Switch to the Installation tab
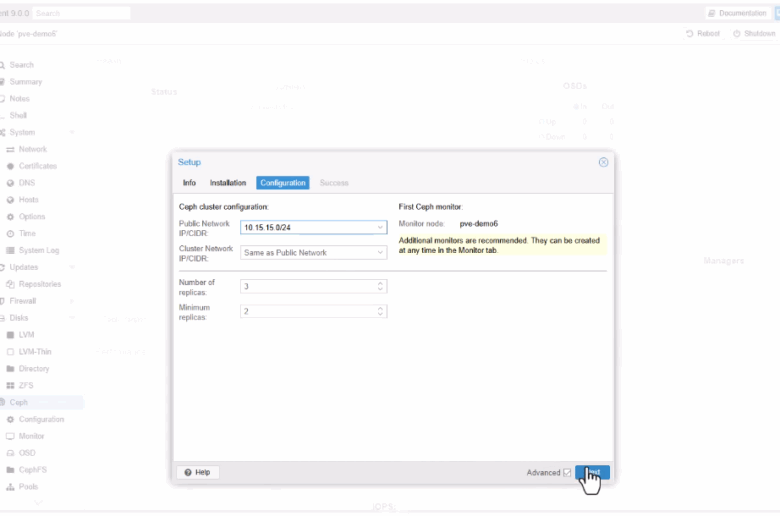The image size is (780, 516). [x=227, y=183]
